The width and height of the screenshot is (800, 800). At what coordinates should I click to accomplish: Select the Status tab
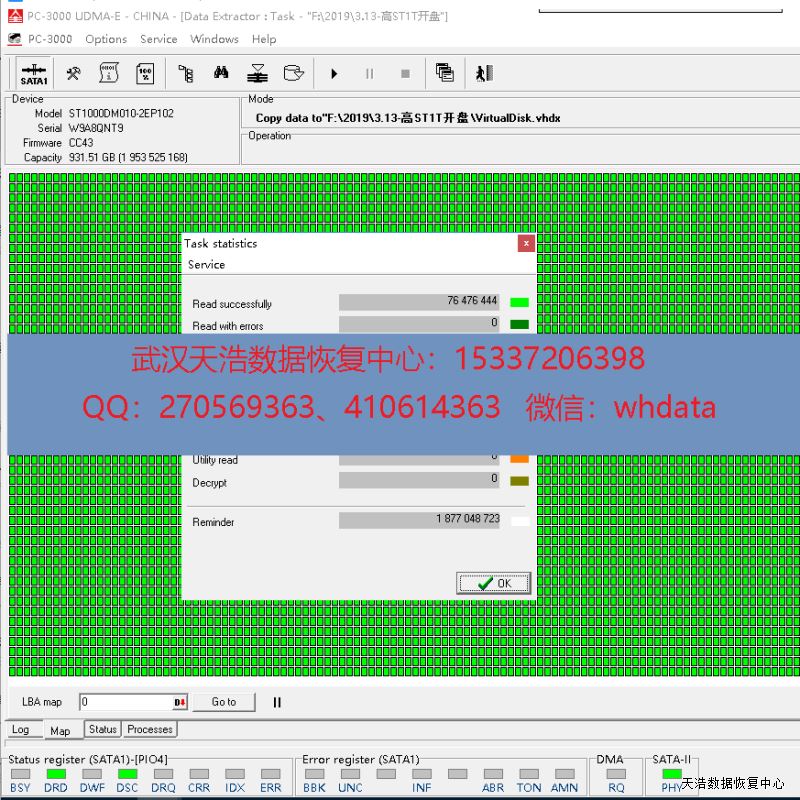coord(102,730)
